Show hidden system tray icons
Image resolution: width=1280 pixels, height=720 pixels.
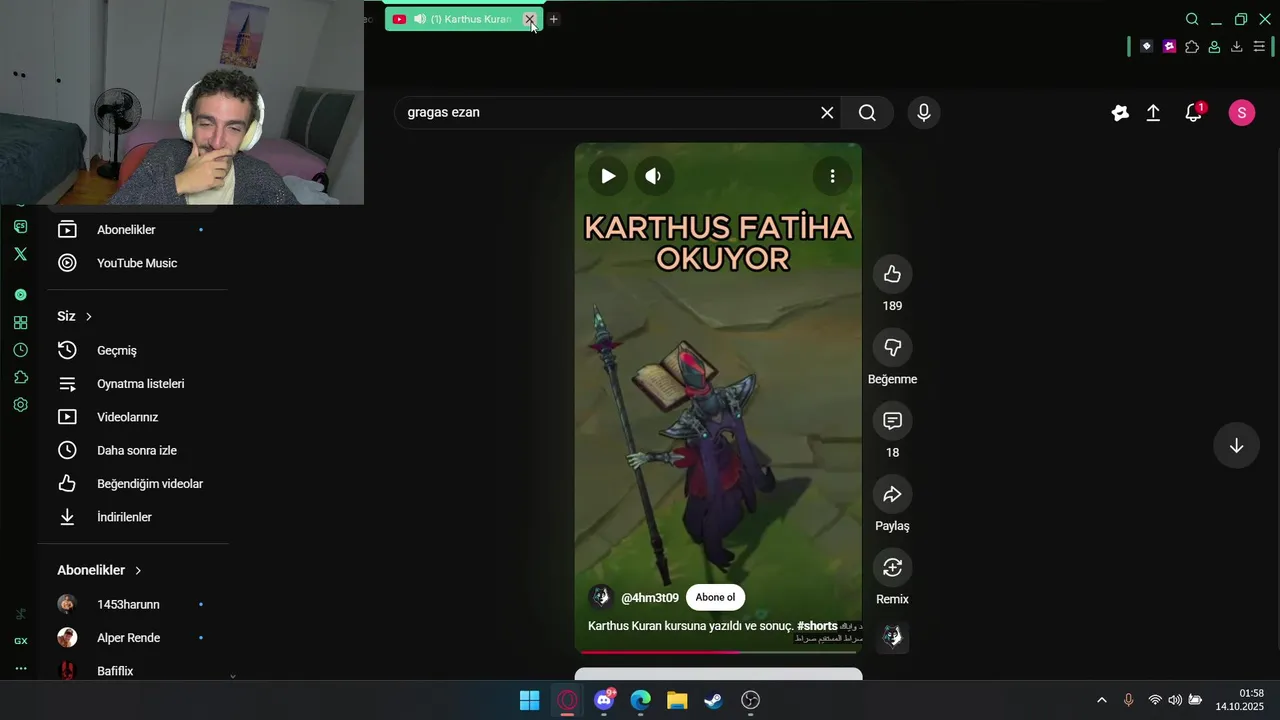pos(1102,700)
